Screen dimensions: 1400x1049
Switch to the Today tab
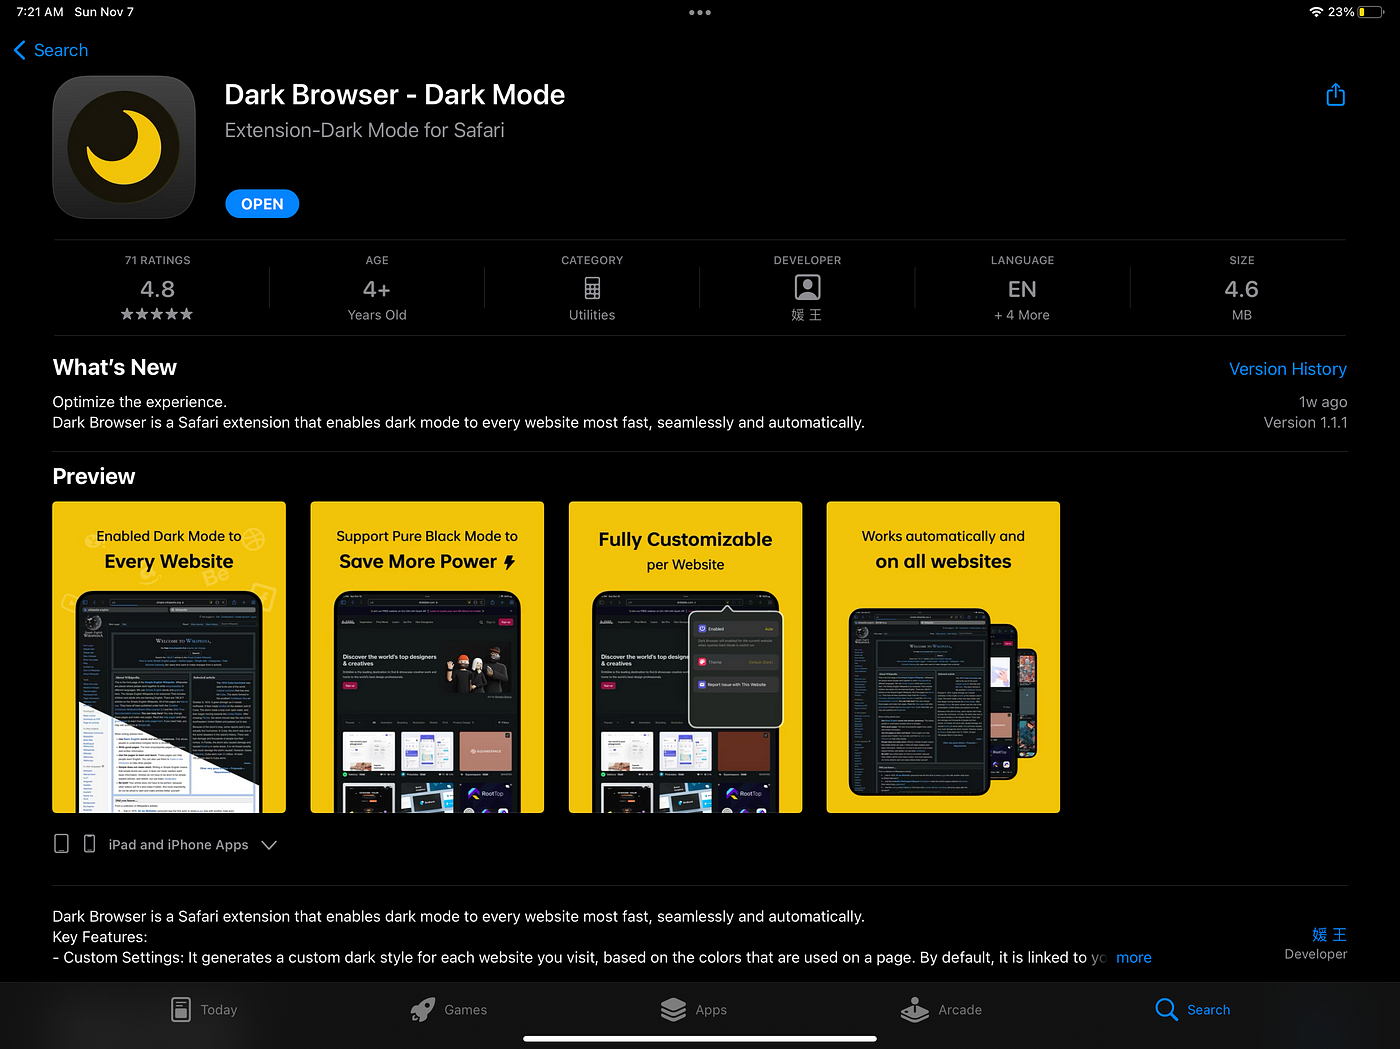pos(204,1009)
